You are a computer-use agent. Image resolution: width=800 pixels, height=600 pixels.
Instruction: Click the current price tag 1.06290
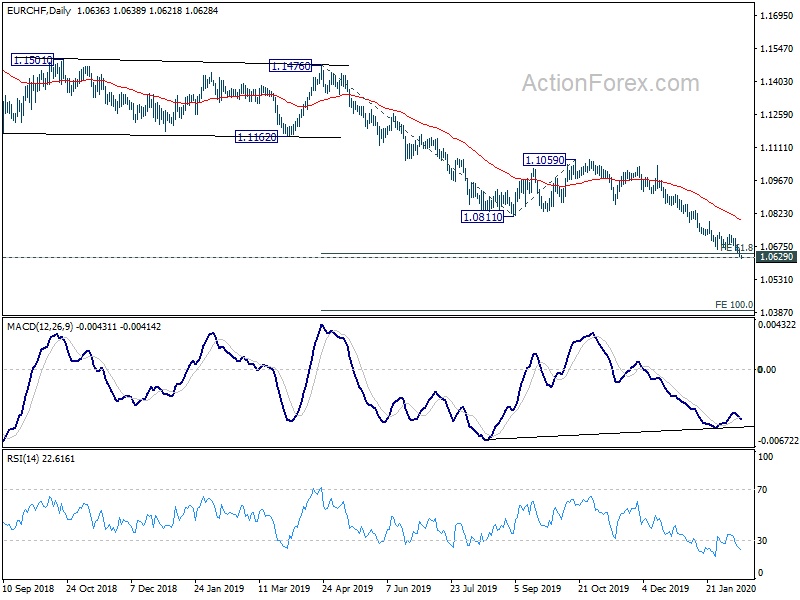coord(777,257)
